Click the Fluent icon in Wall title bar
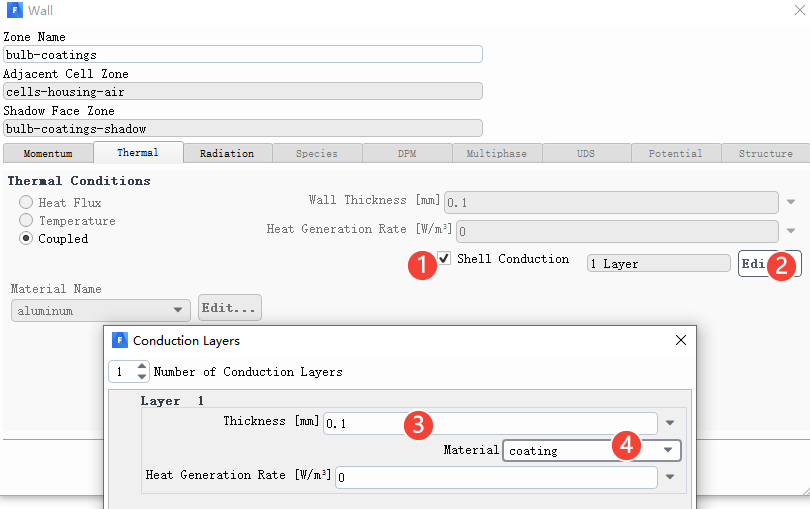The image size is (810, 509). coord(14,10)
